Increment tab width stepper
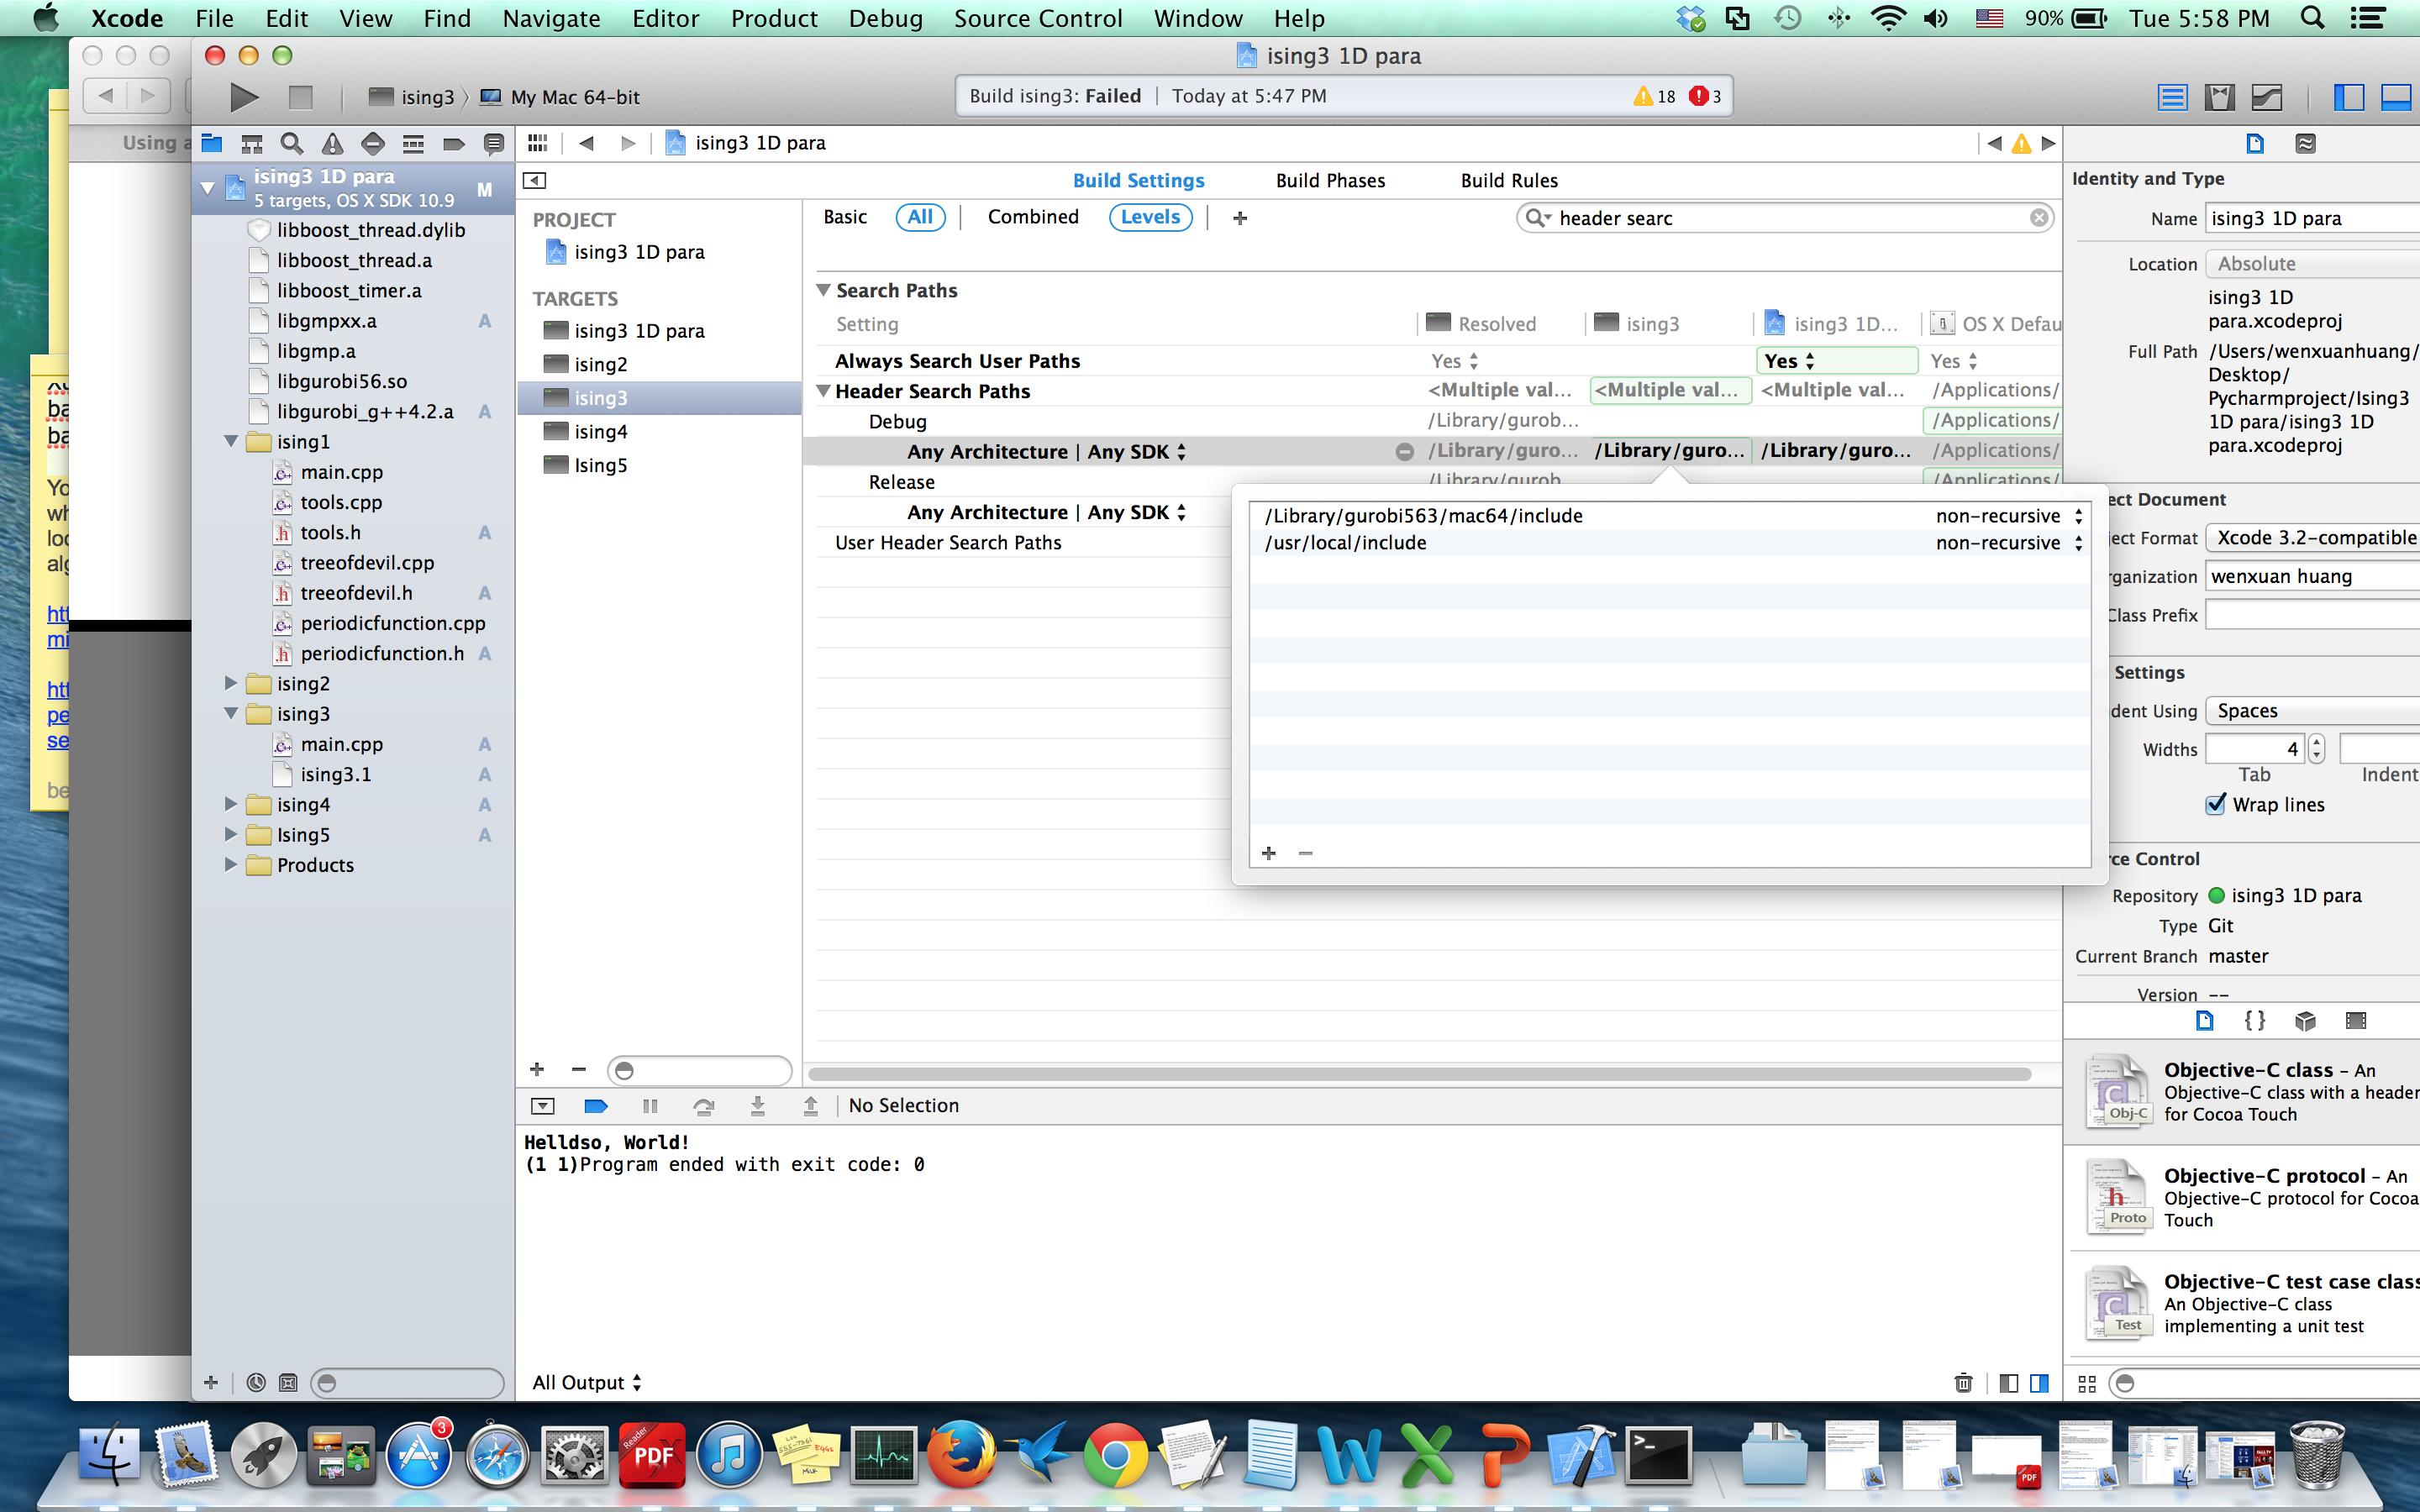 click(2317, 742)
